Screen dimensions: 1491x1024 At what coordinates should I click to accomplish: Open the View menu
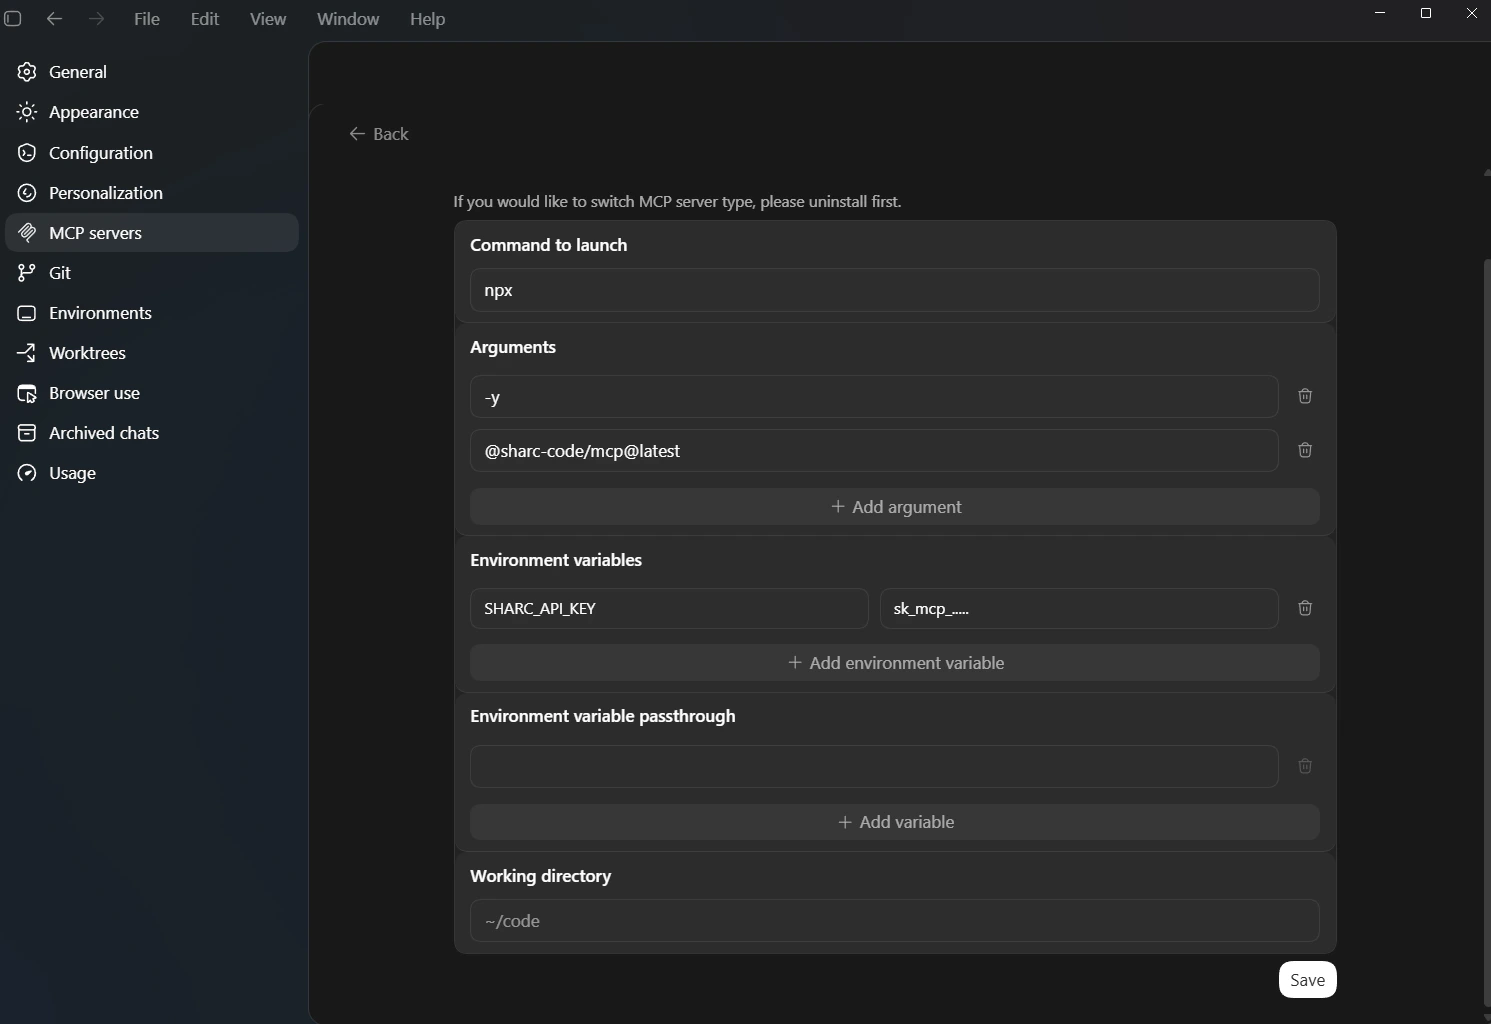[x=268, y=19]
